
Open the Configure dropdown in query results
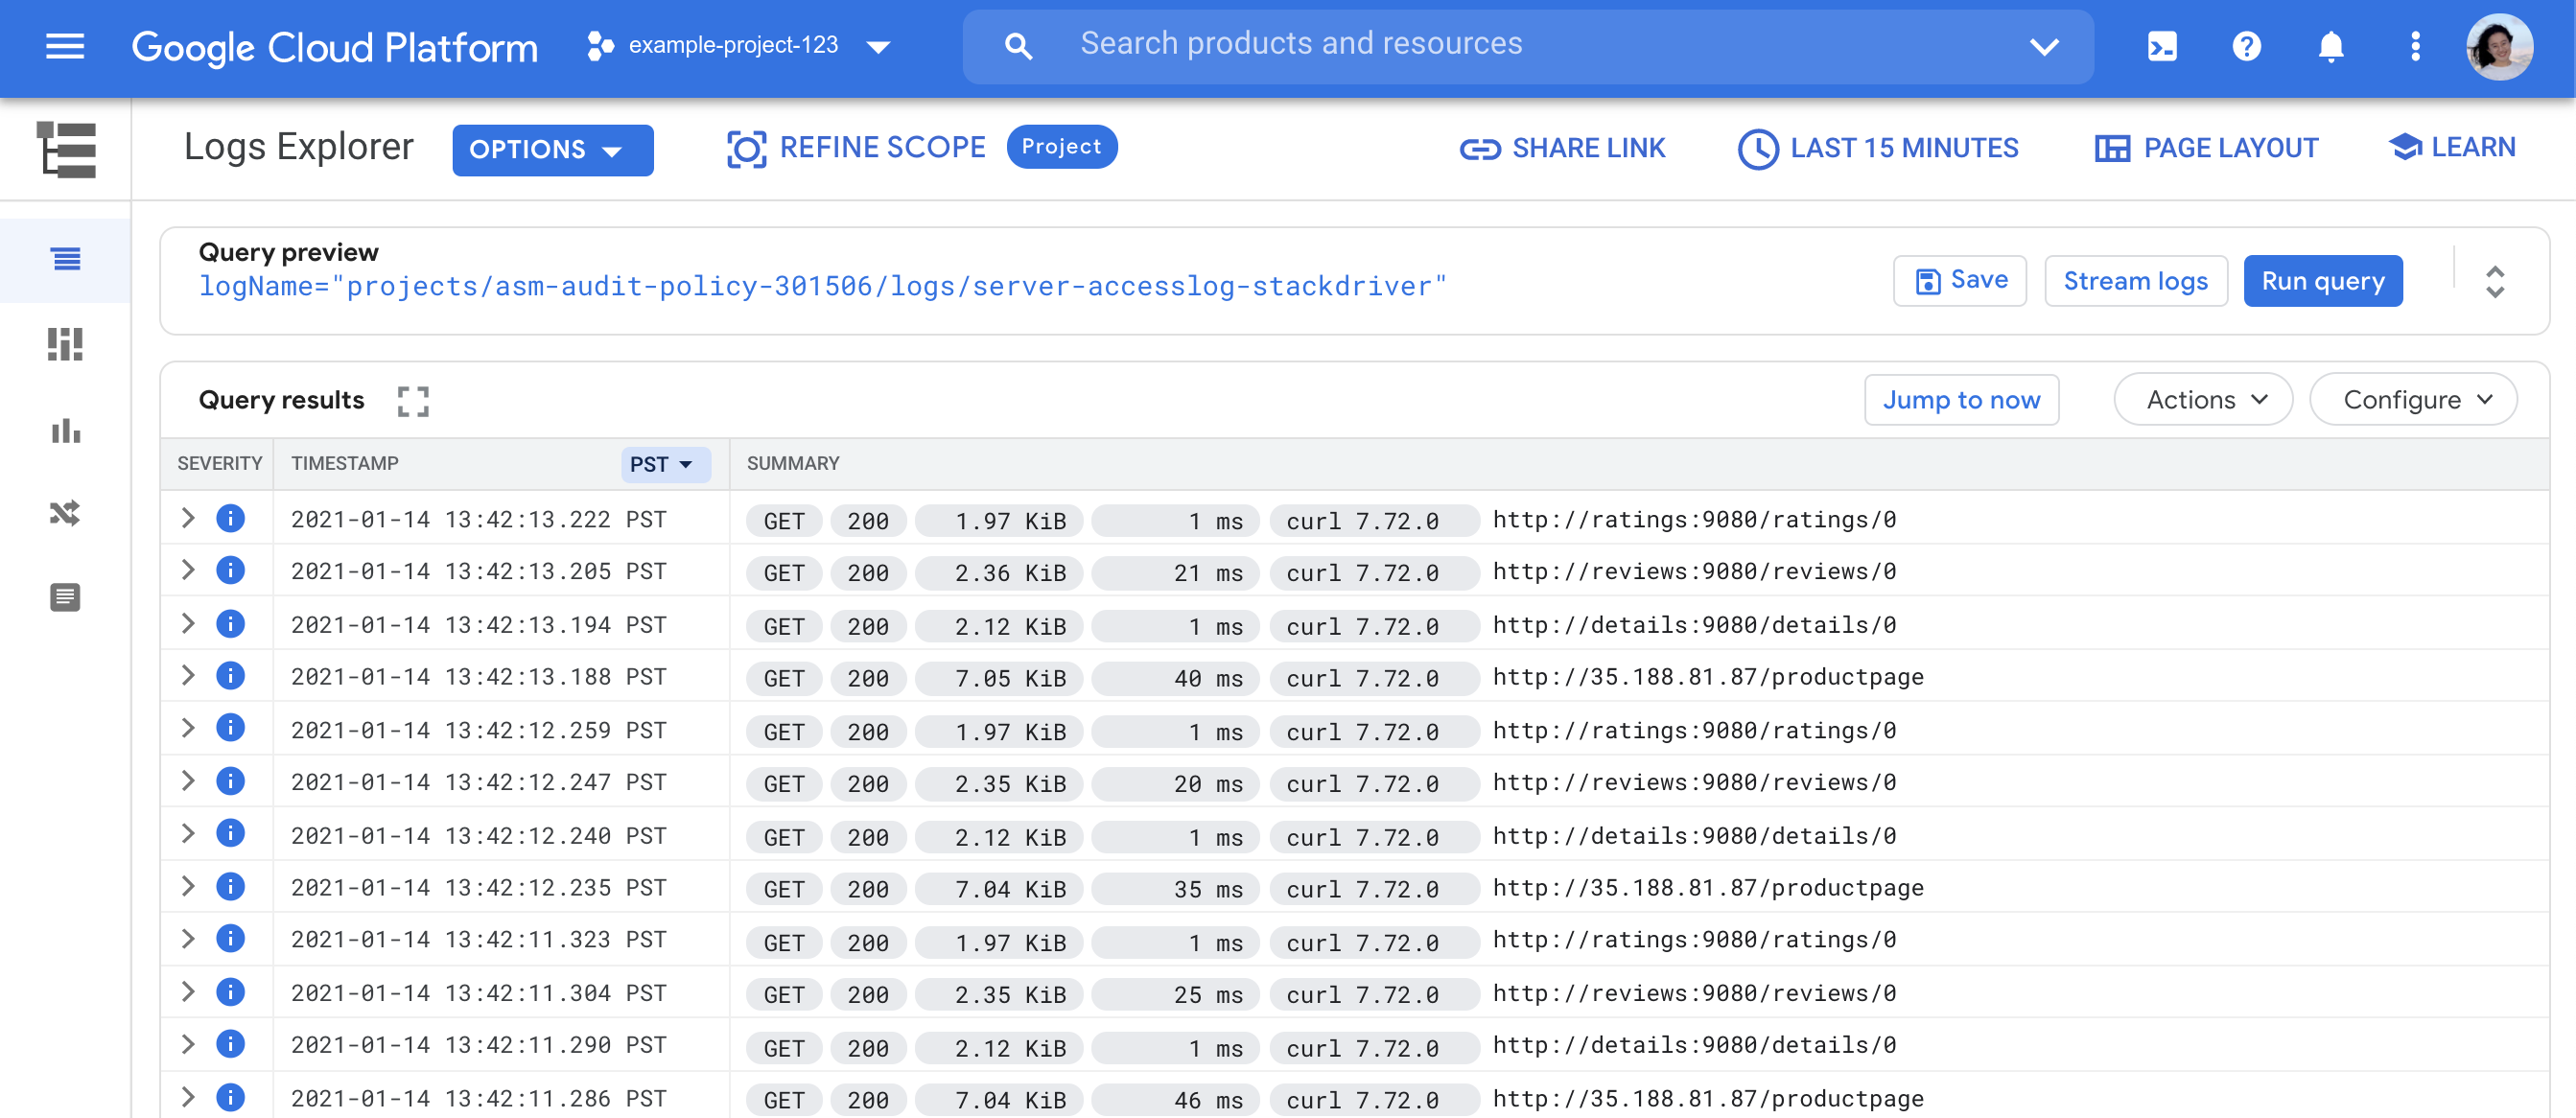coord(2412,399)
